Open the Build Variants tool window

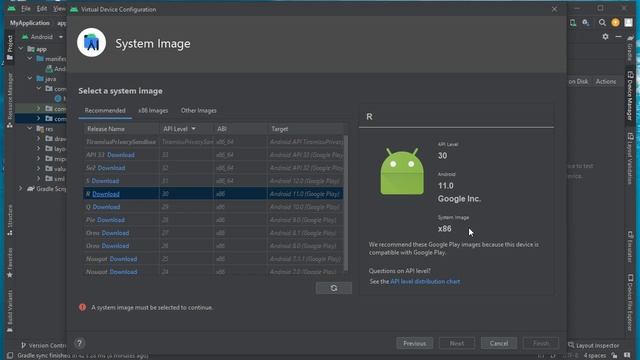tap(10, 312)
